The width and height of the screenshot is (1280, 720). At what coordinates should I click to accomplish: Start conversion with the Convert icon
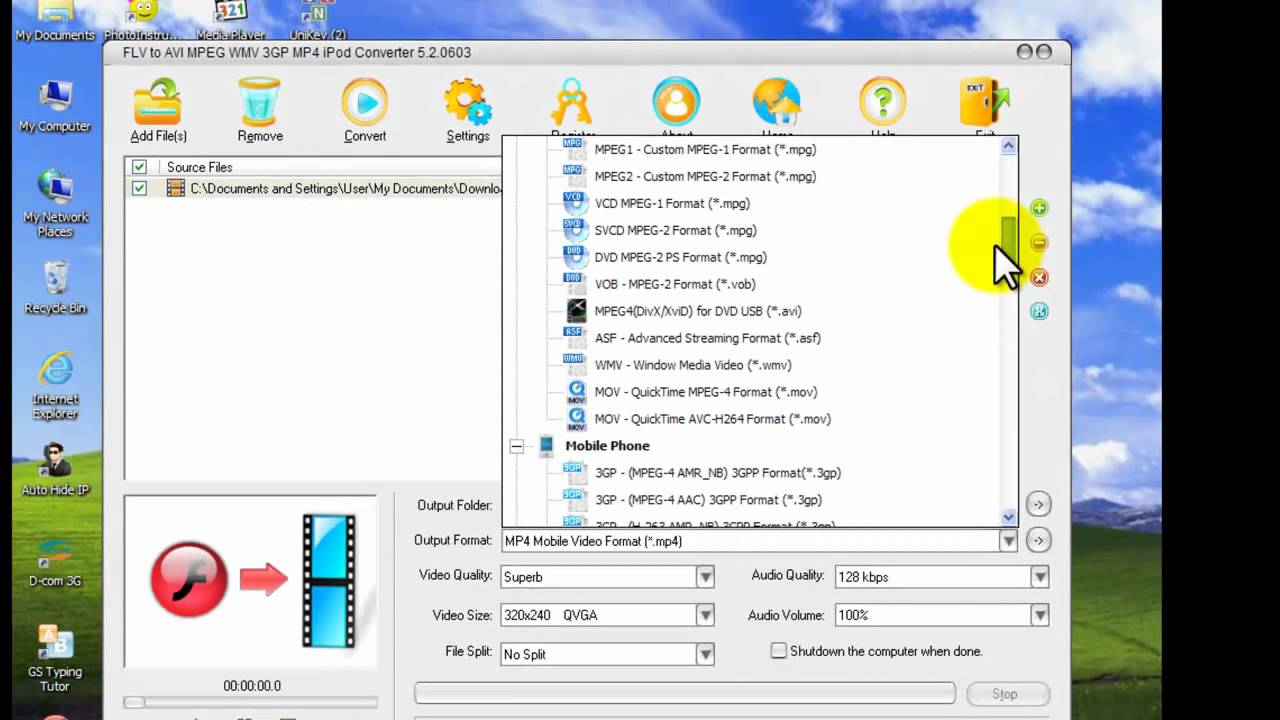364,102
